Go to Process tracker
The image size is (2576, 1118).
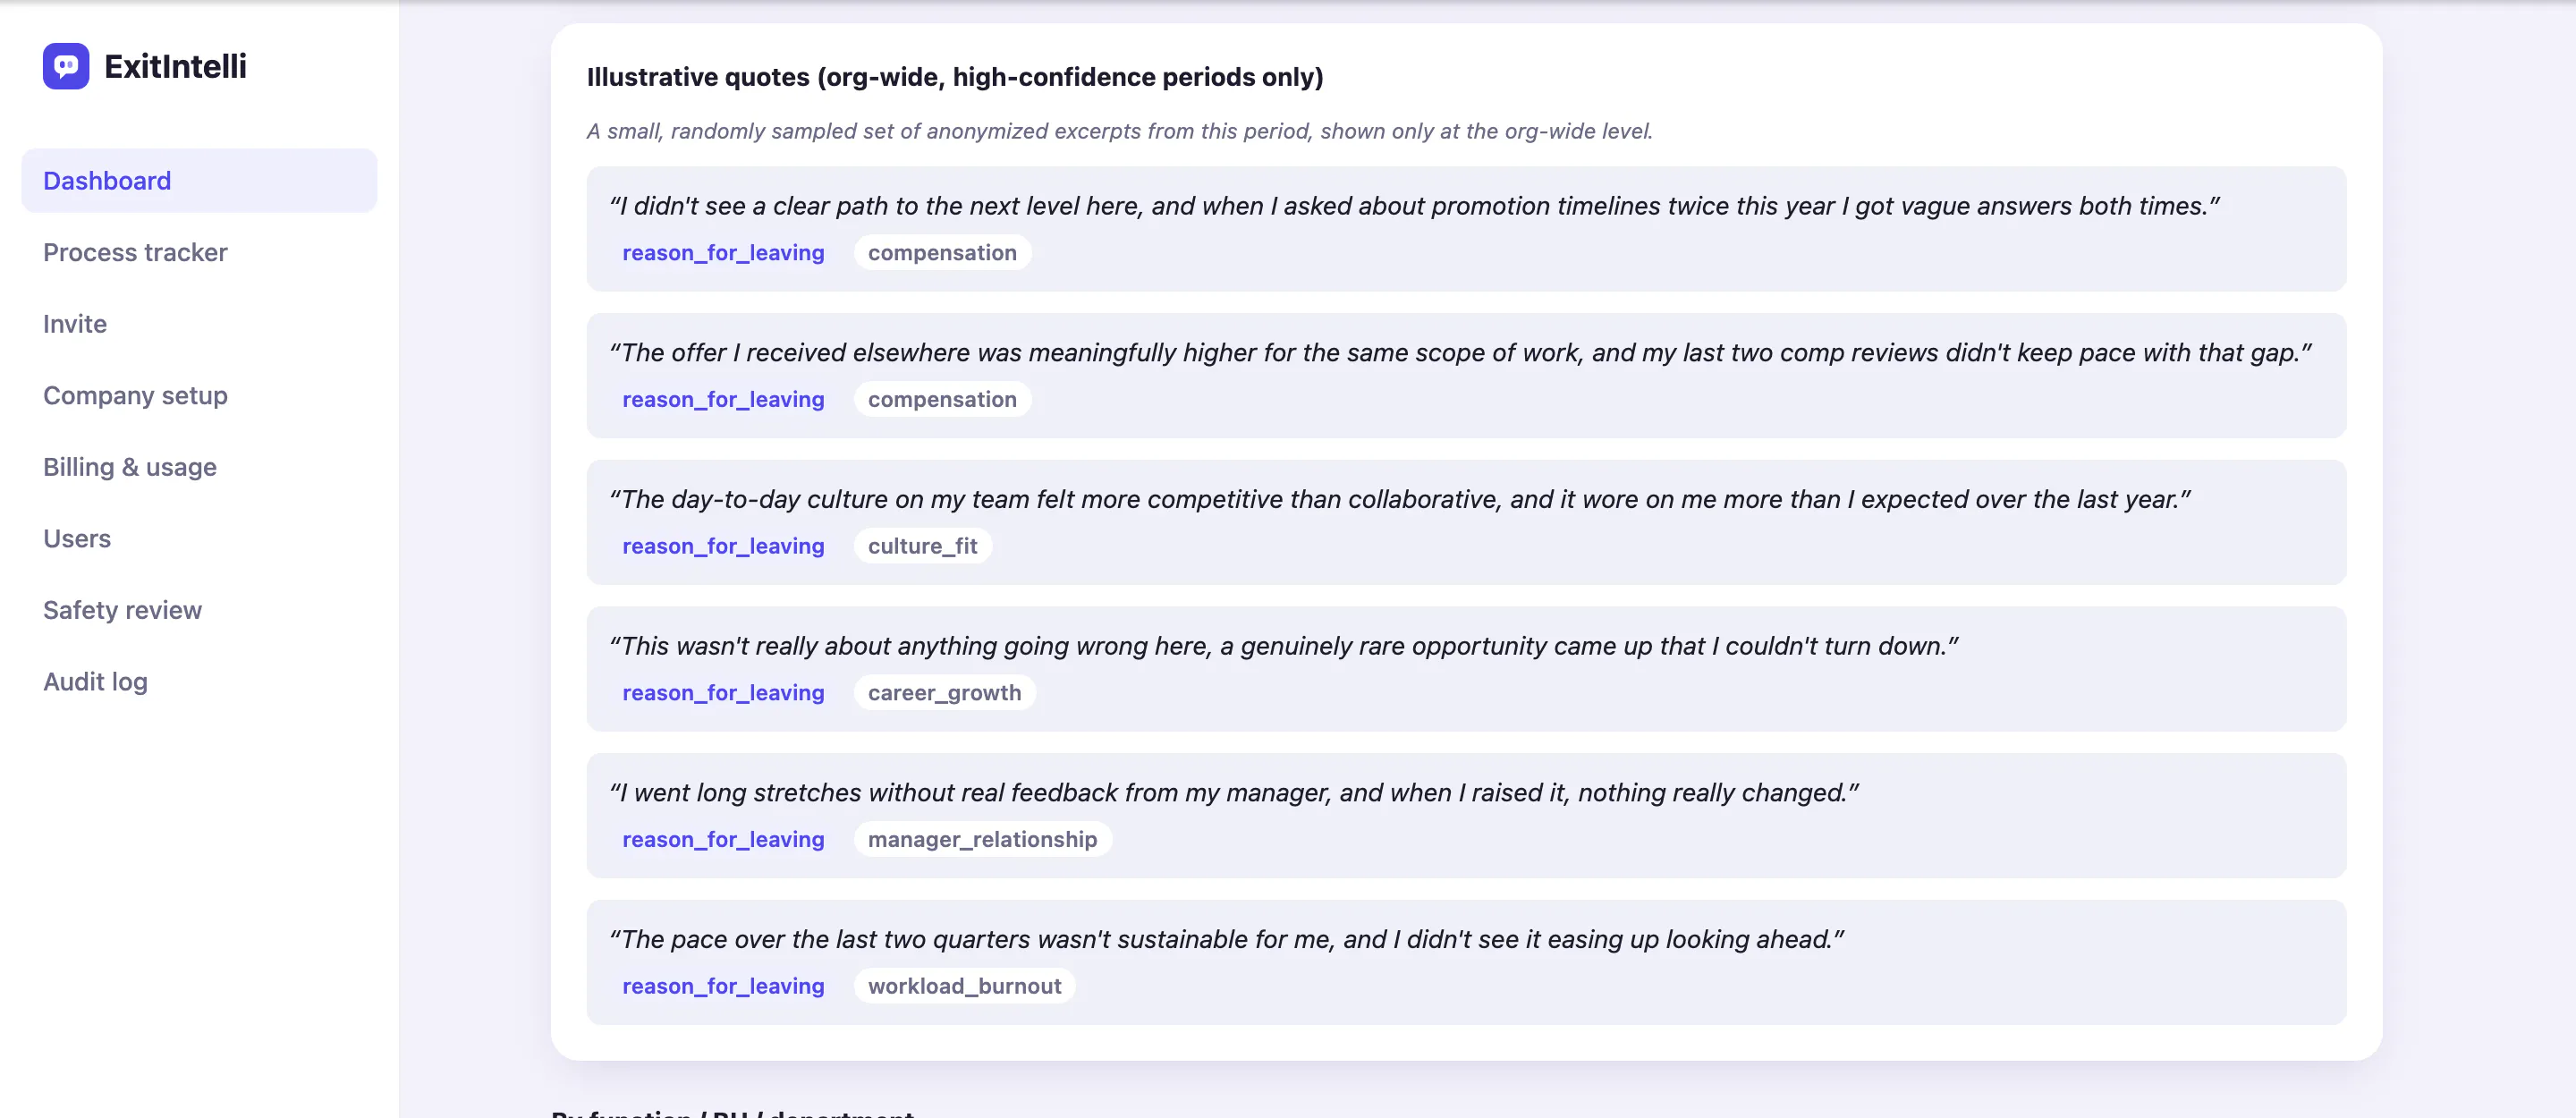coord(135,252)
